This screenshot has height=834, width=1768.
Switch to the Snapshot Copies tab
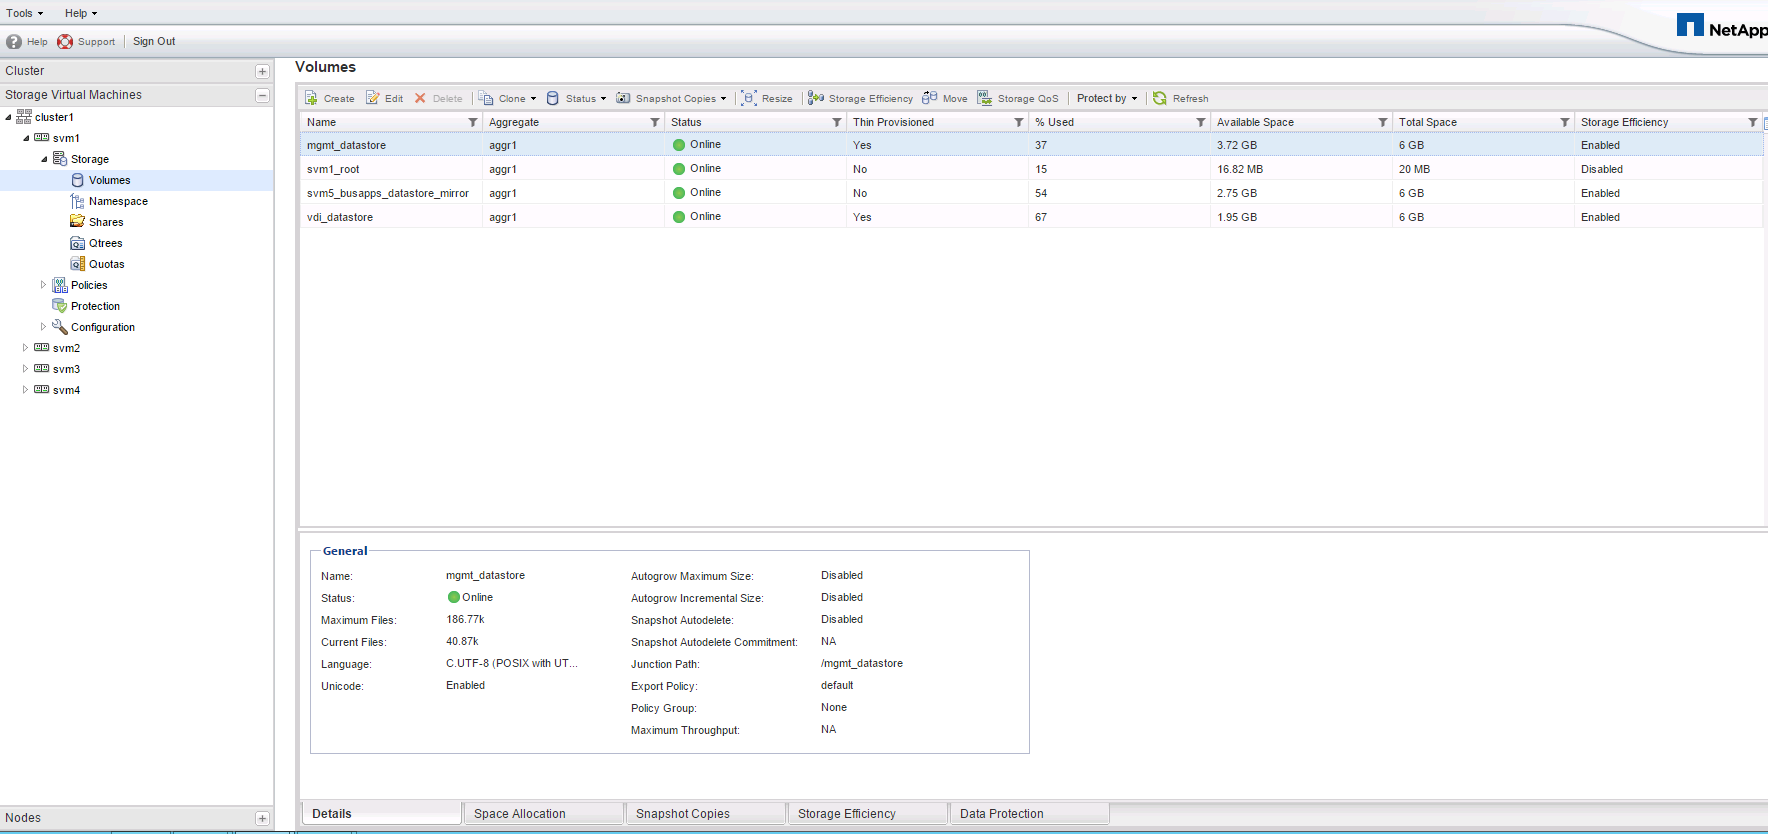706,813
